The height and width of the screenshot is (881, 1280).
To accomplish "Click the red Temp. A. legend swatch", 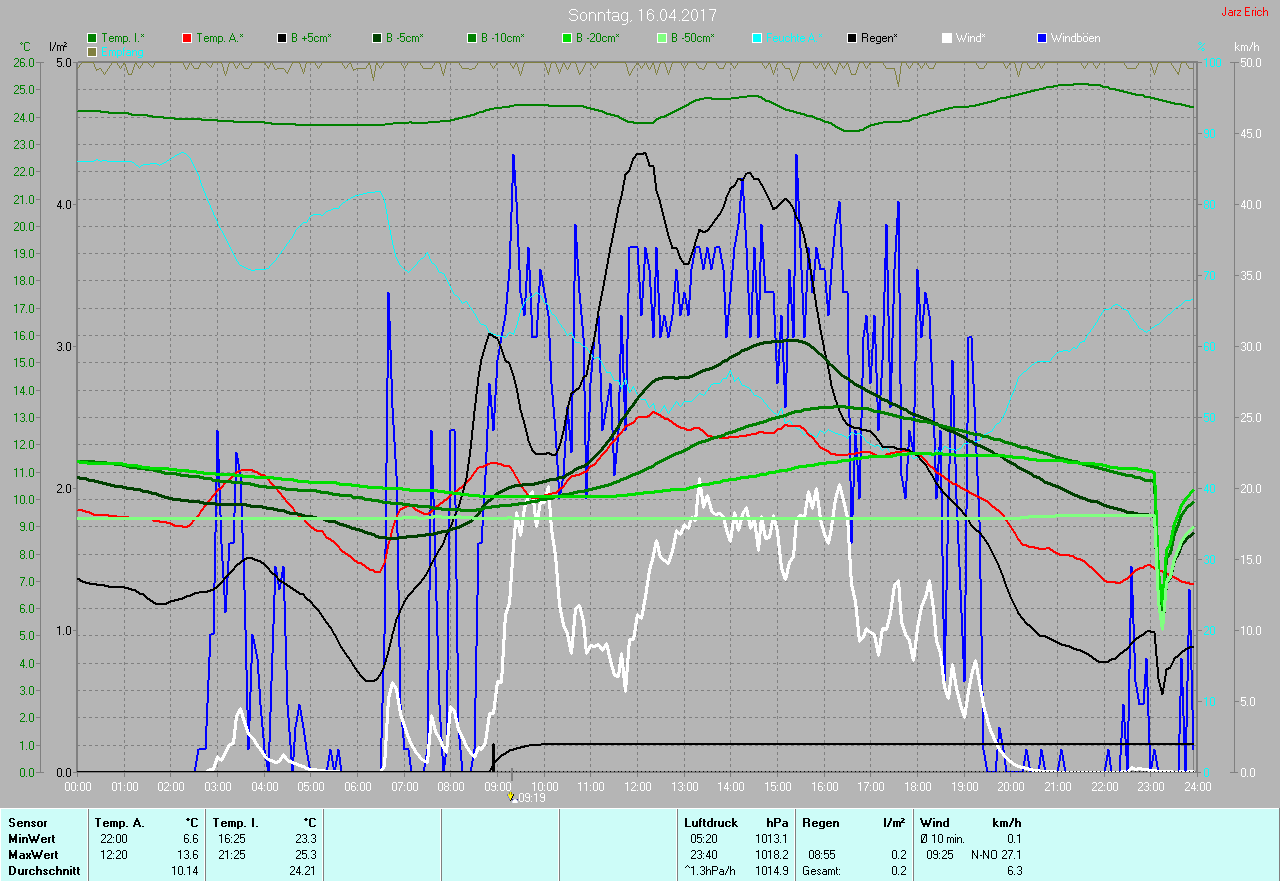I will pyautogui.click(x=187, y=38).
